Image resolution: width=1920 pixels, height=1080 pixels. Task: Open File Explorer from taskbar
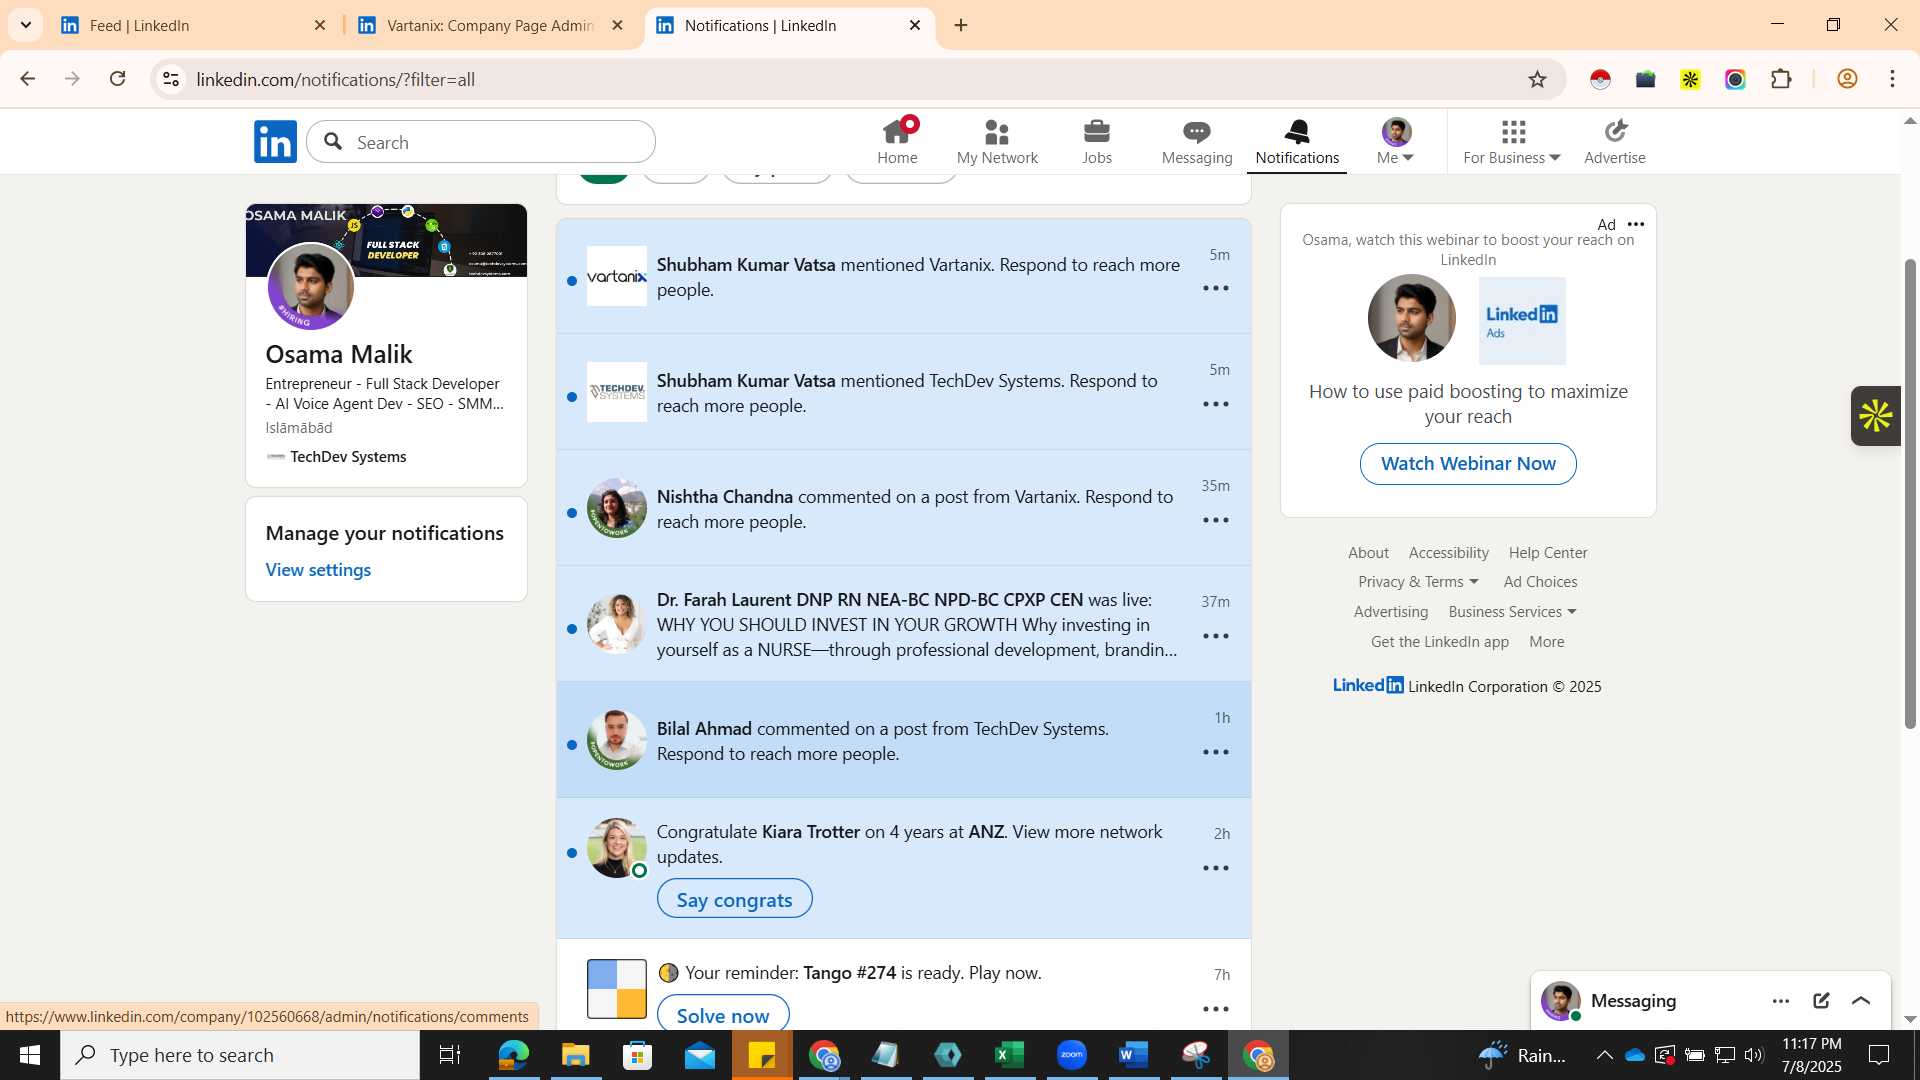(575, 1055)
